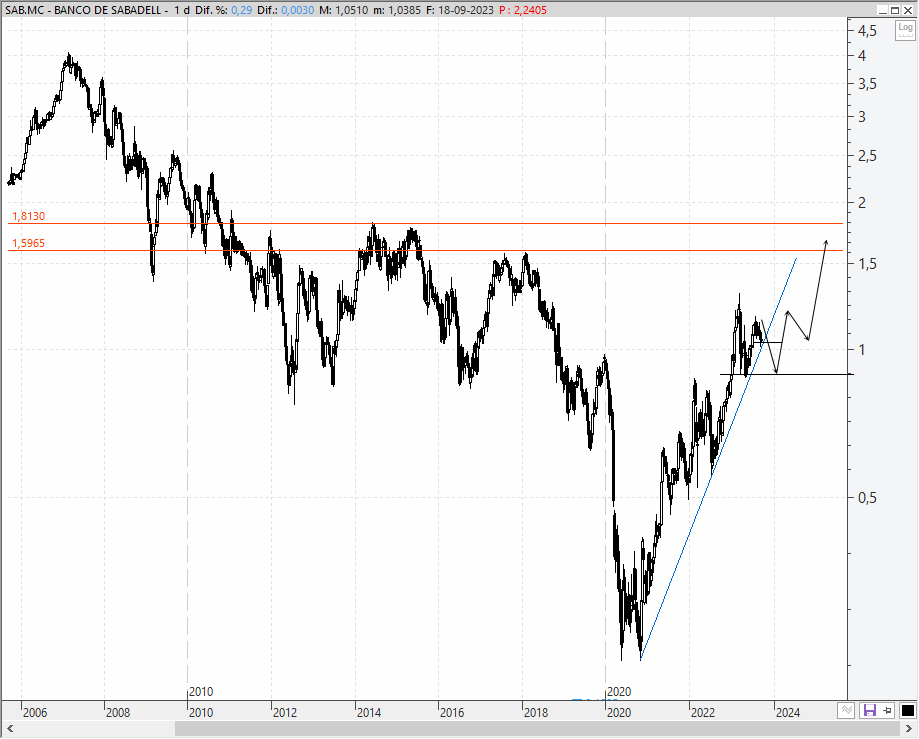919x739 pixels.
Task: Click the purple floppy disk save icon
Action: pyautogui.click(x=869, y=711)
